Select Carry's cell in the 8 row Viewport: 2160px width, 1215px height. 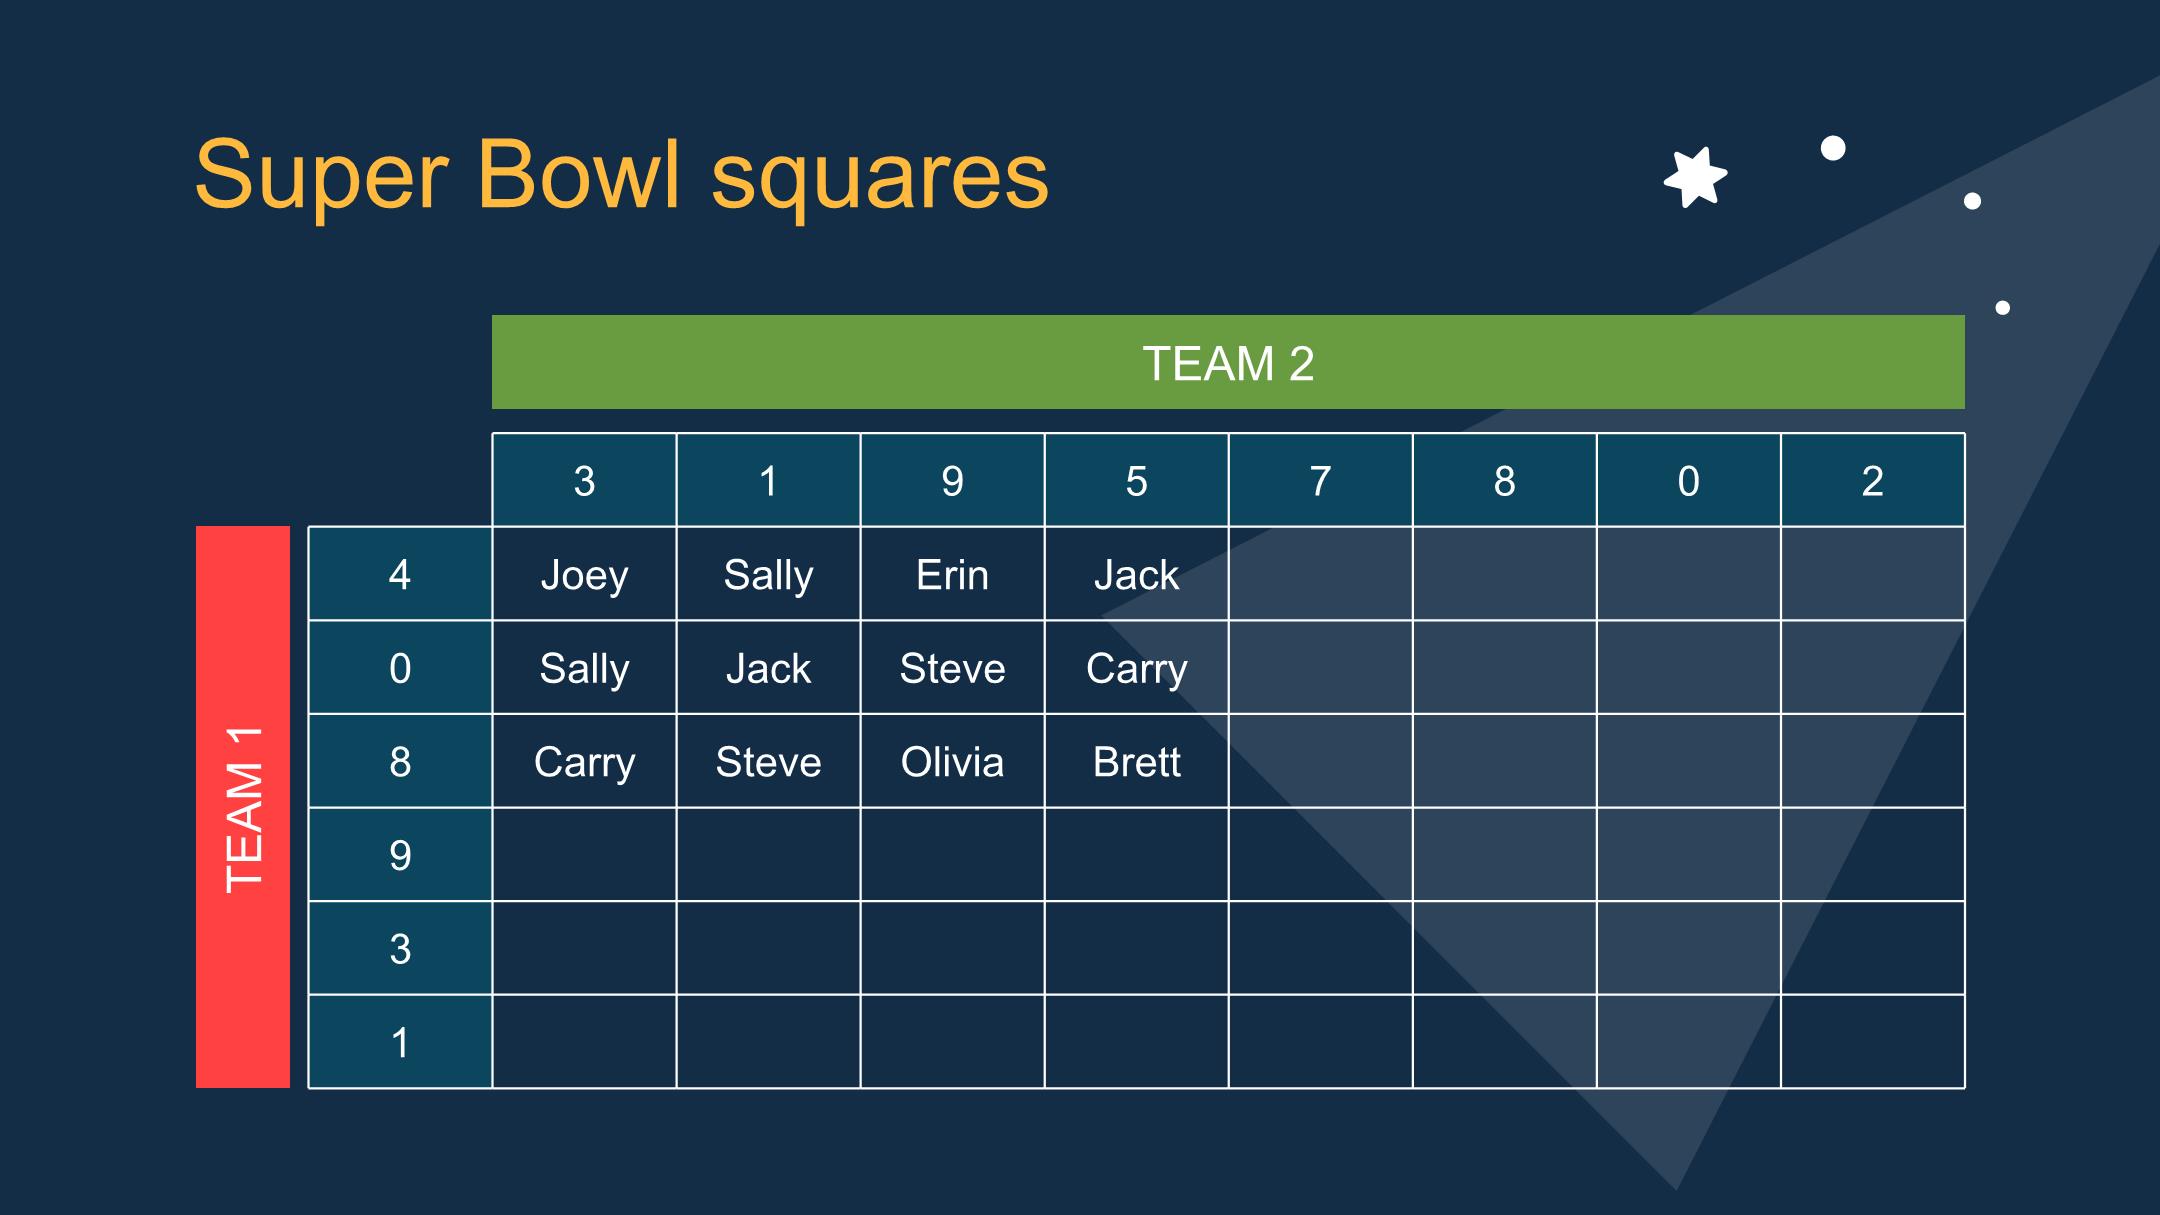[x=584, y=761]
